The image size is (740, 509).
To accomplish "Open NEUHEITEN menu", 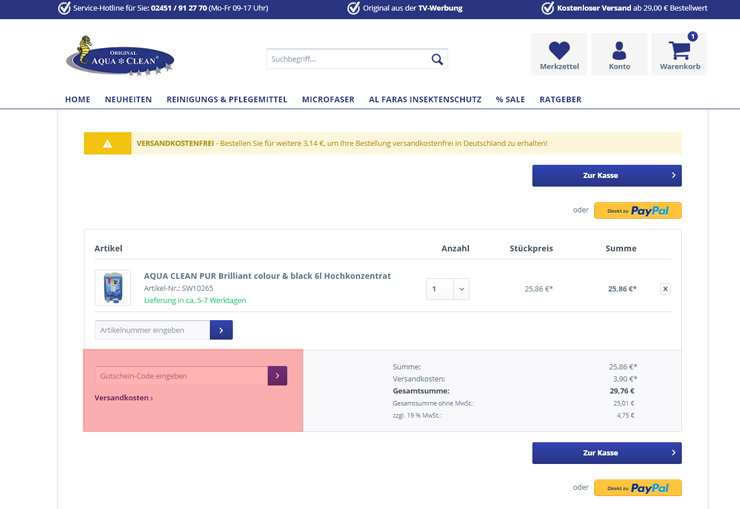I will [x=128, y=100].
